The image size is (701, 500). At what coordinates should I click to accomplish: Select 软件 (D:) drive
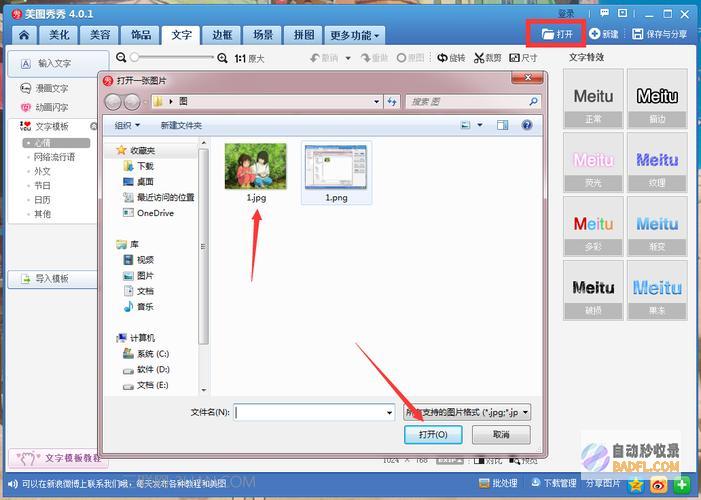146,369
